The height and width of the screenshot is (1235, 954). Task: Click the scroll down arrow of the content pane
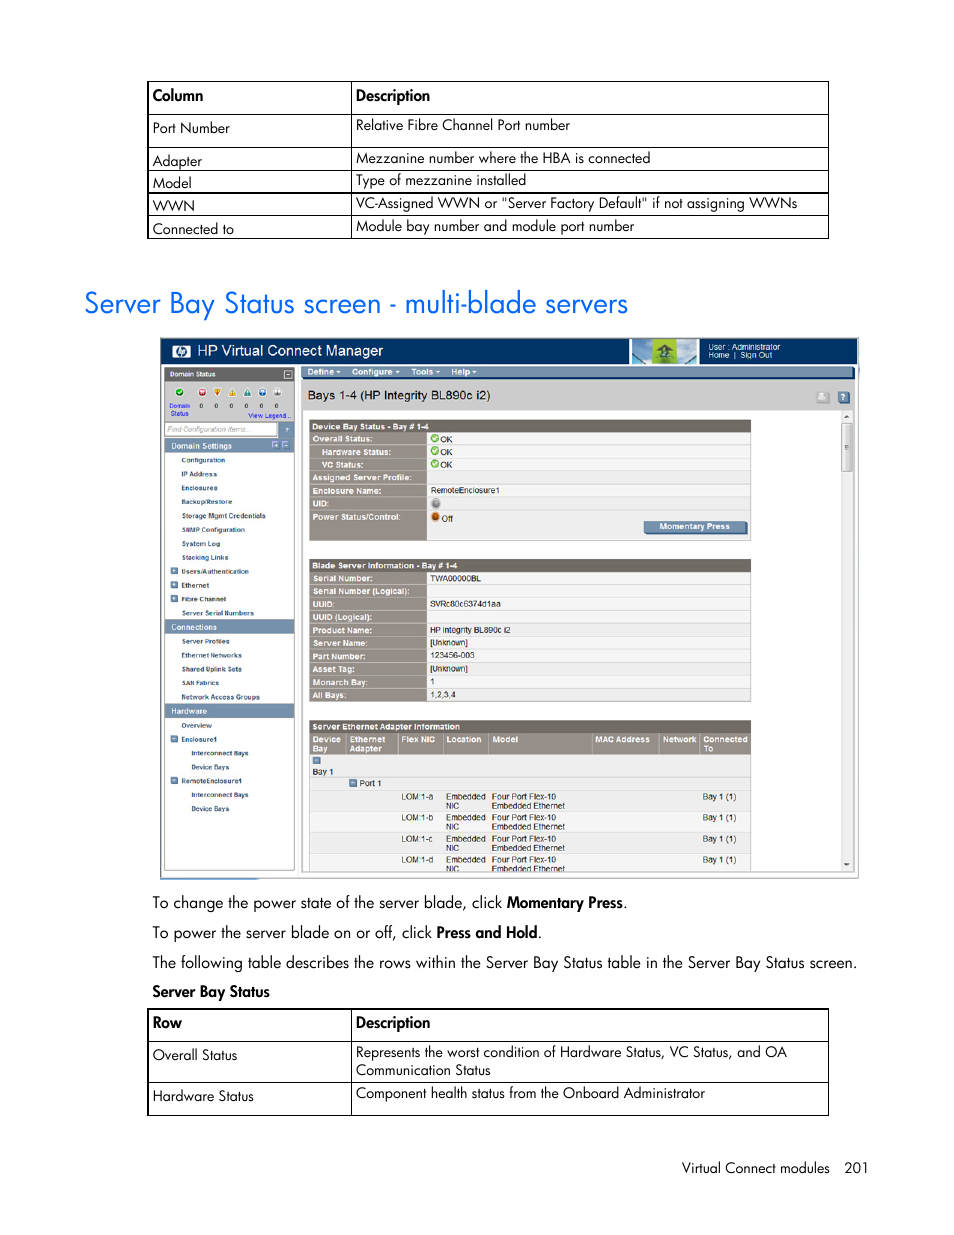coord(847,864)
